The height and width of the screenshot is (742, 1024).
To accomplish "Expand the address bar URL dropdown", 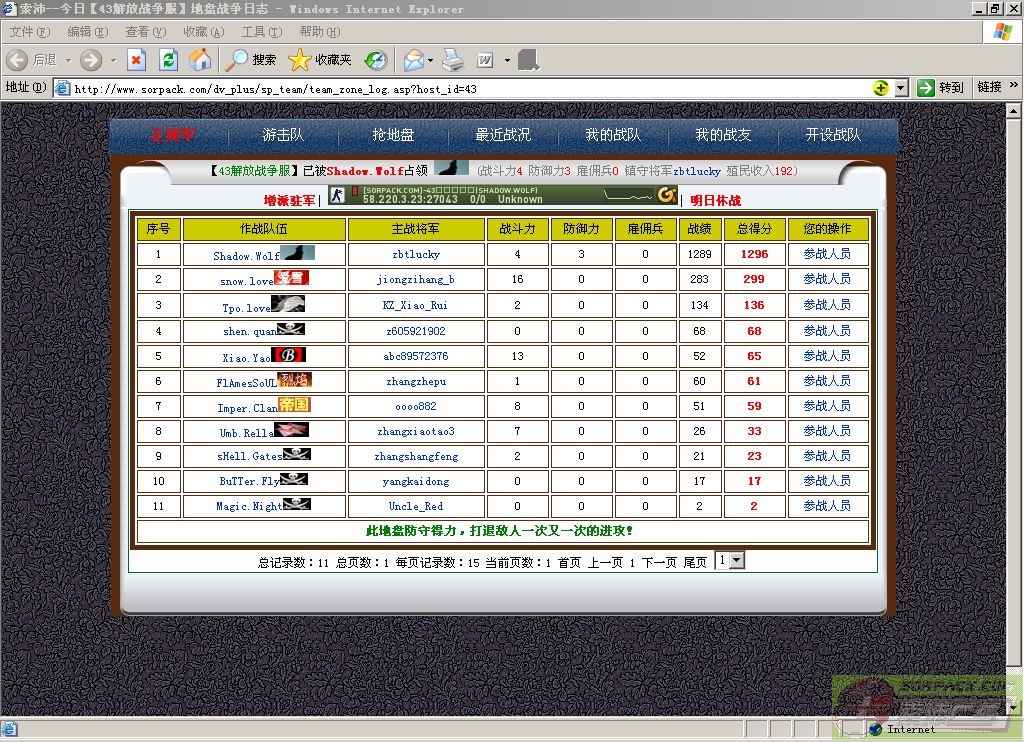I will click(x=900, y=88).
